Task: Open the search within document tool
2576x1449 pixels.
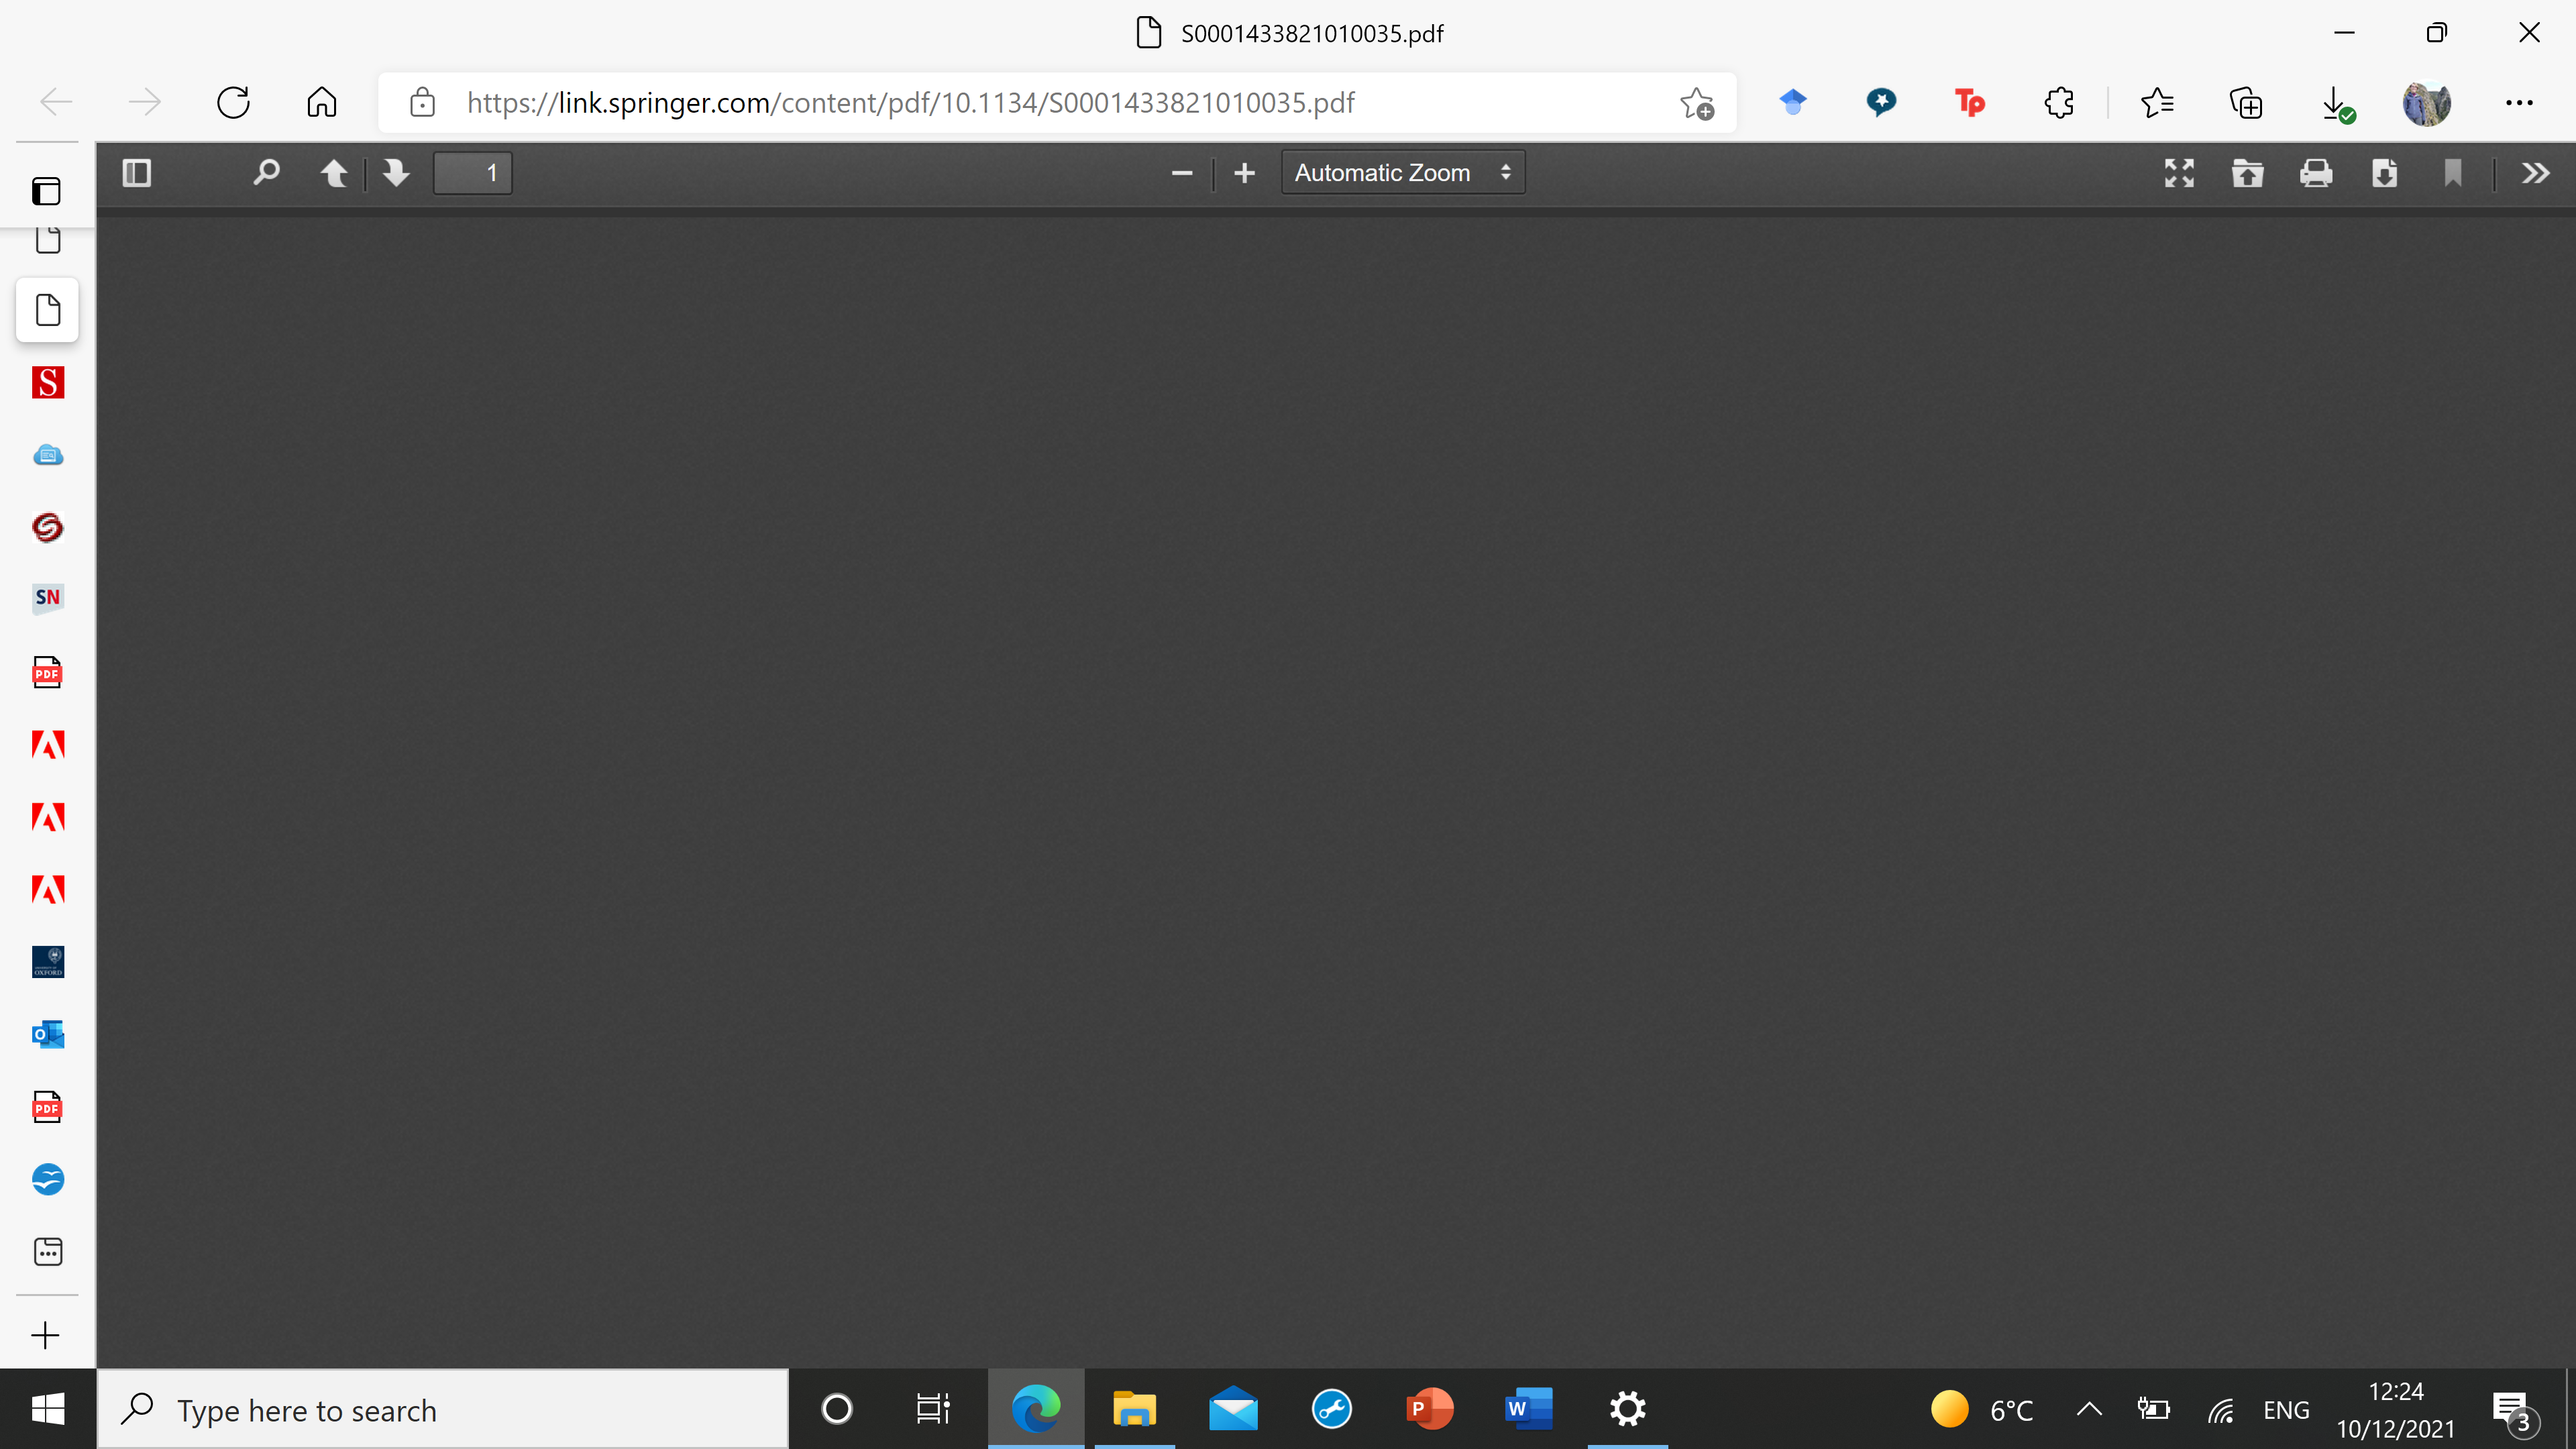Action: [266, 172]
